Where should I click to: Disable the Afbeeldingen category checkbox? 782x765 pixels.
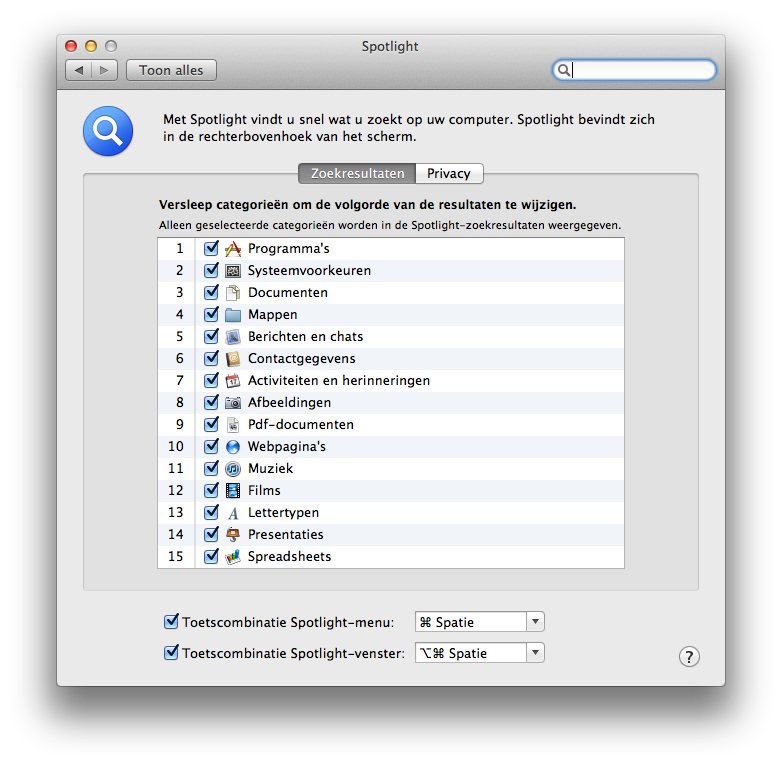[x=211, y=403]
